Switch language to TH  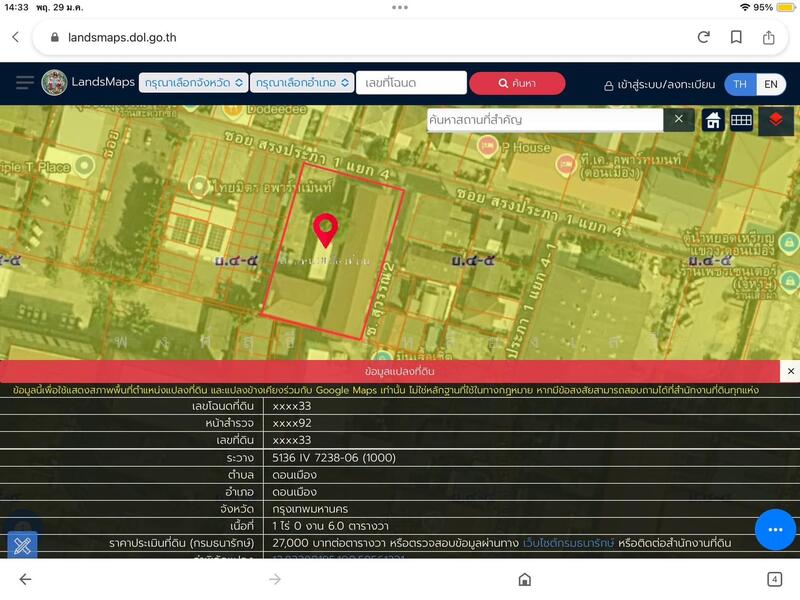click(740, 84)
